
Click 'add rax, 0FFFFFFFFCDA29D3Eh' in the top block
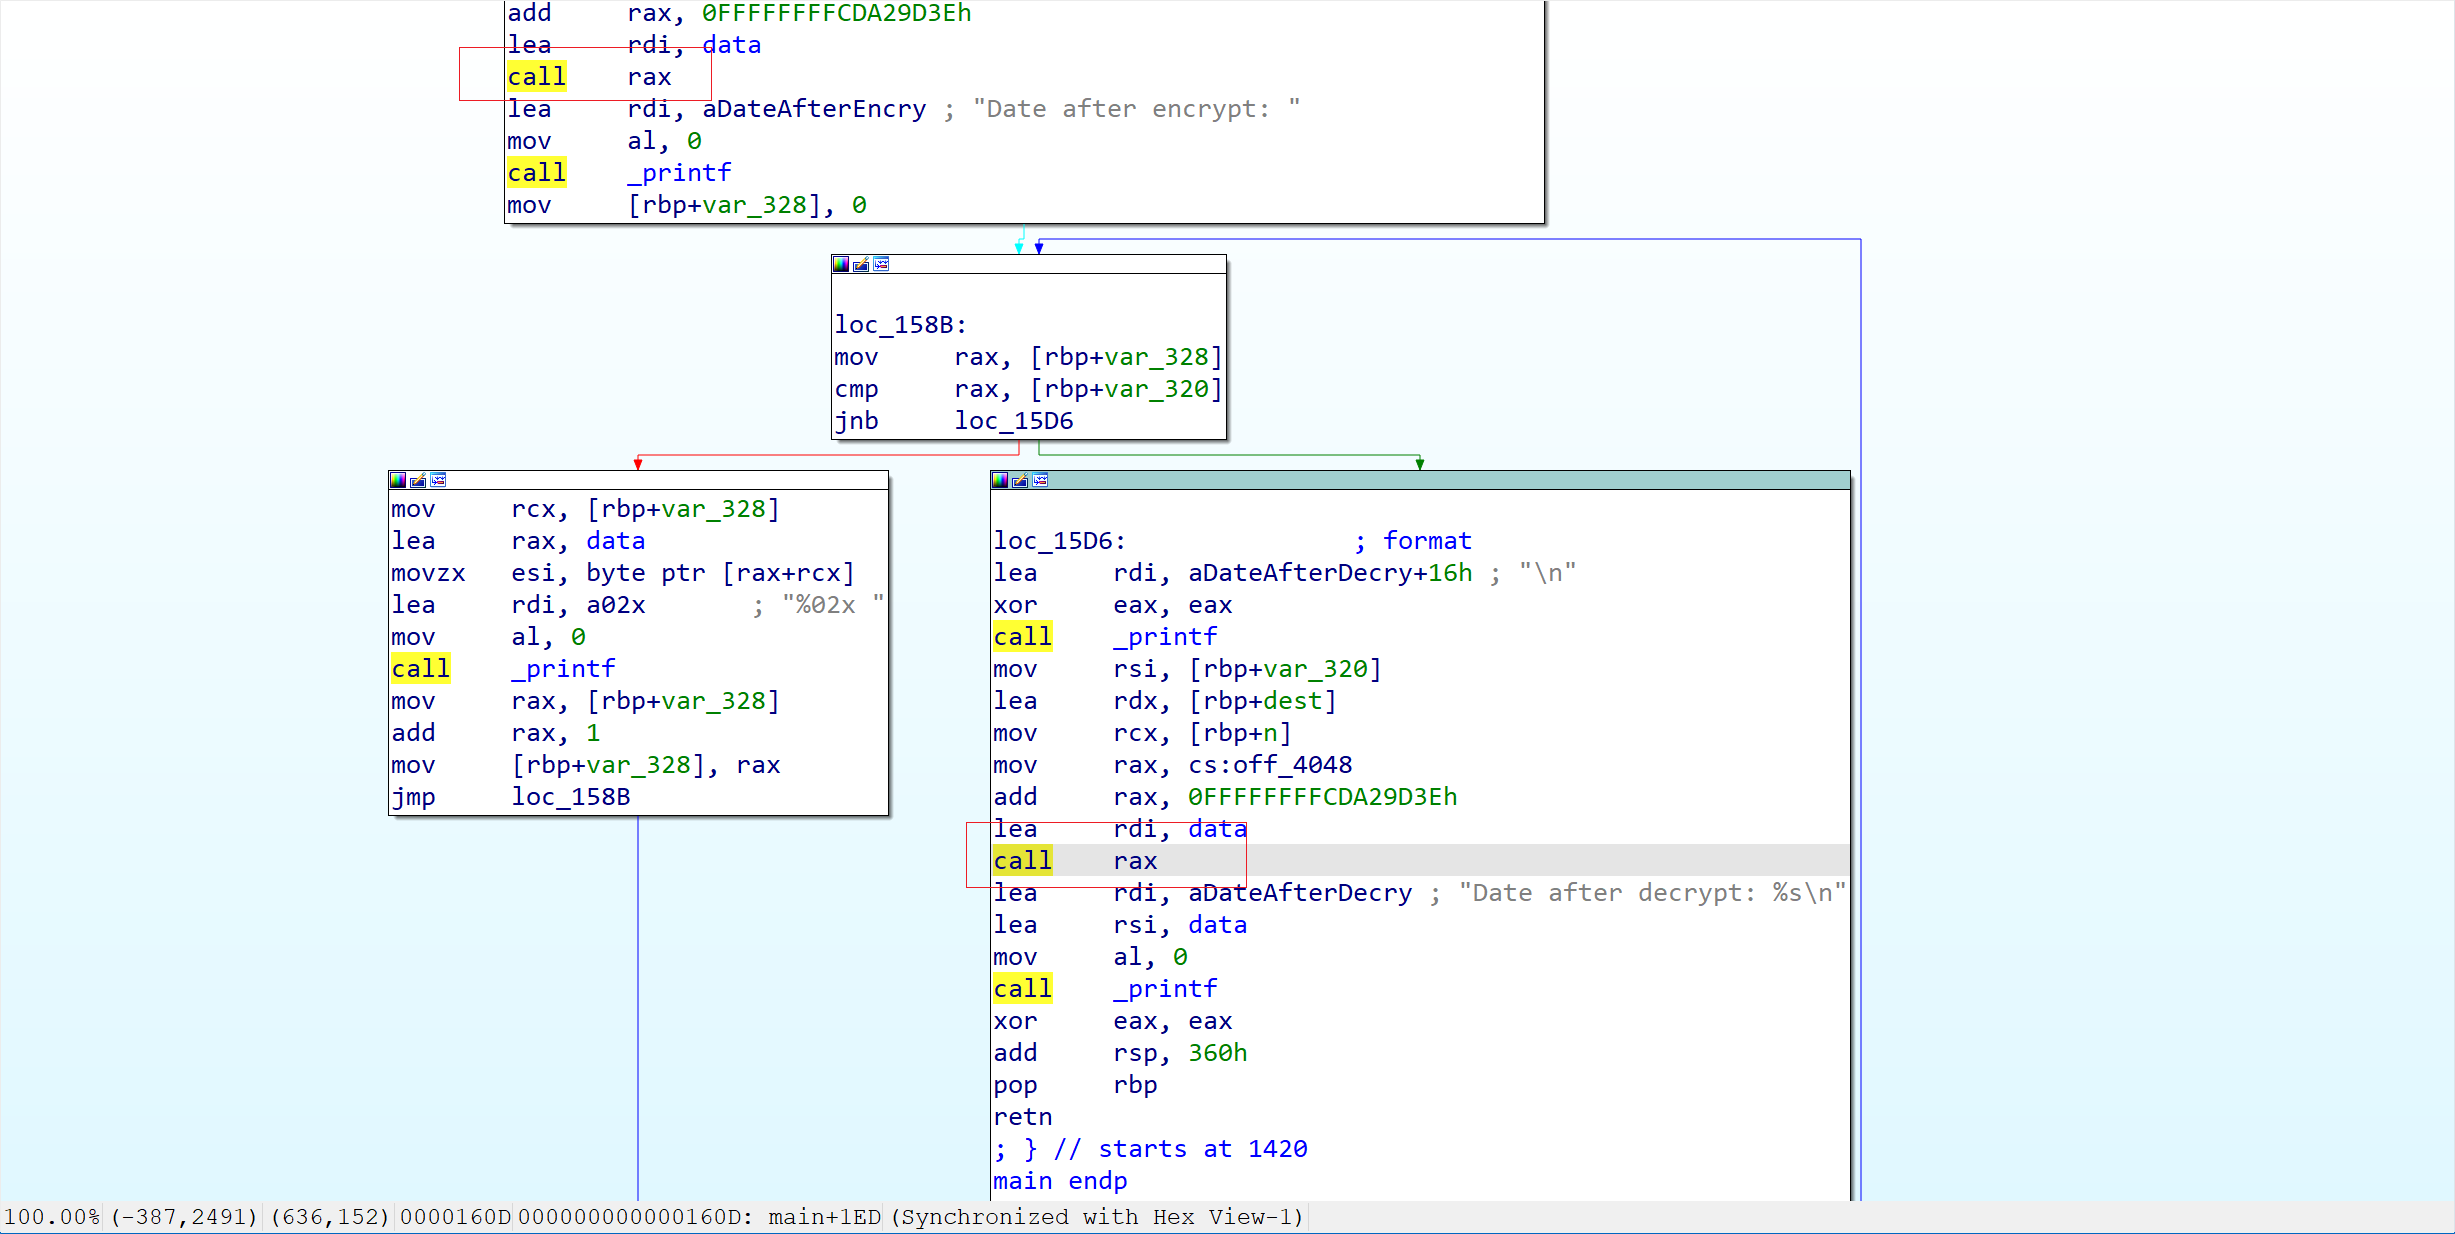pos(739,13)
